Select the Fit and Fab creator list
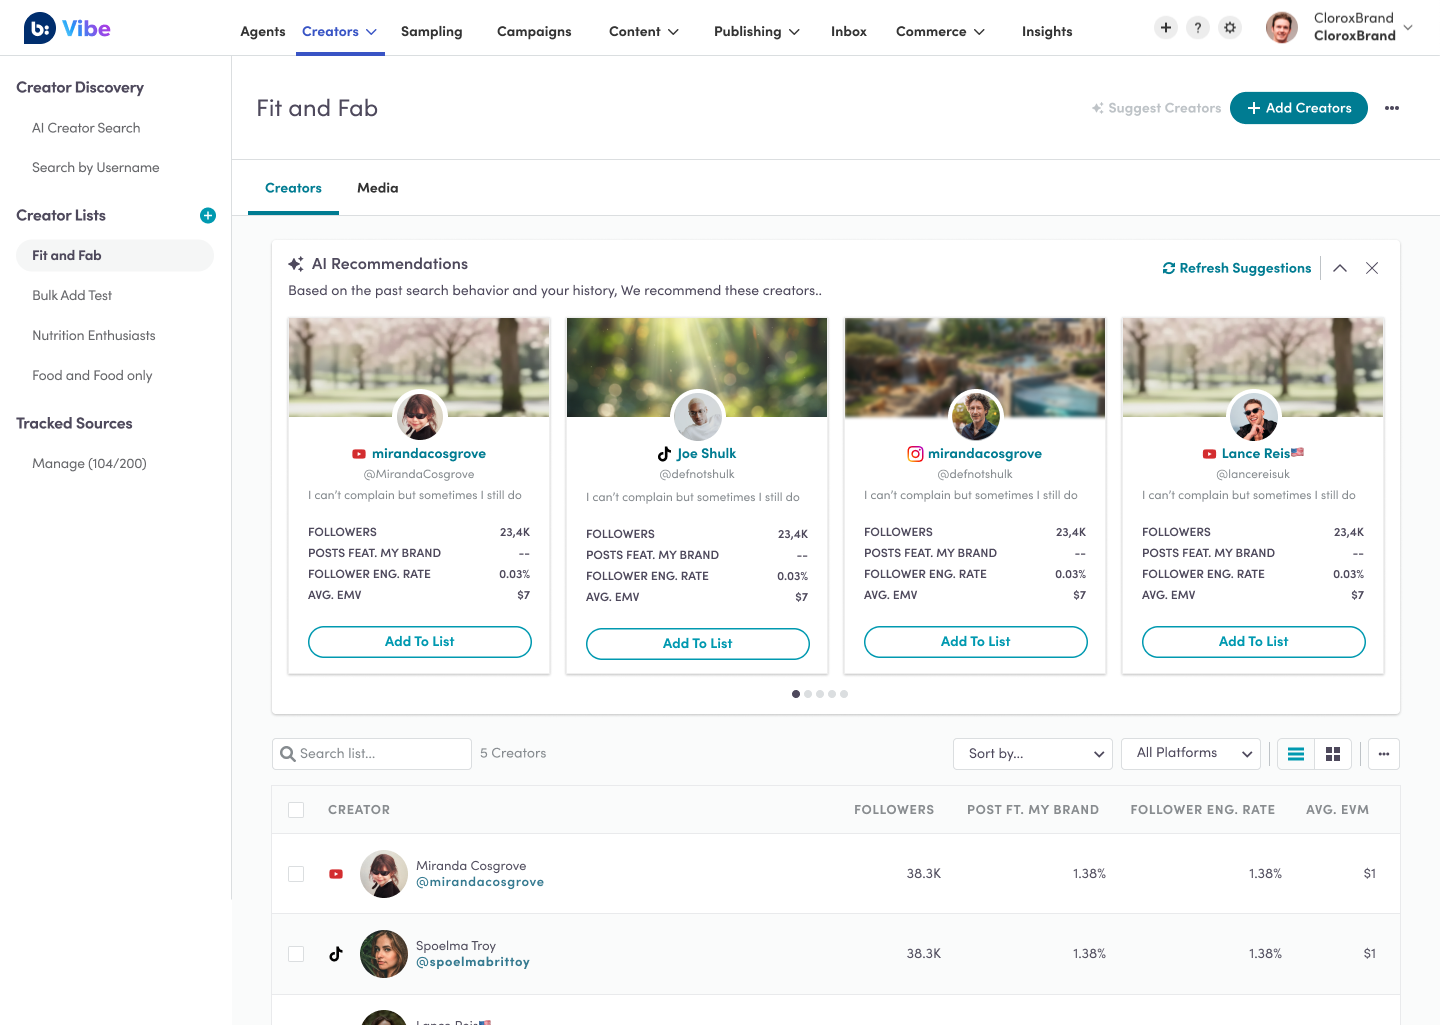The image size is (1440, 1025). coord(115,255)
